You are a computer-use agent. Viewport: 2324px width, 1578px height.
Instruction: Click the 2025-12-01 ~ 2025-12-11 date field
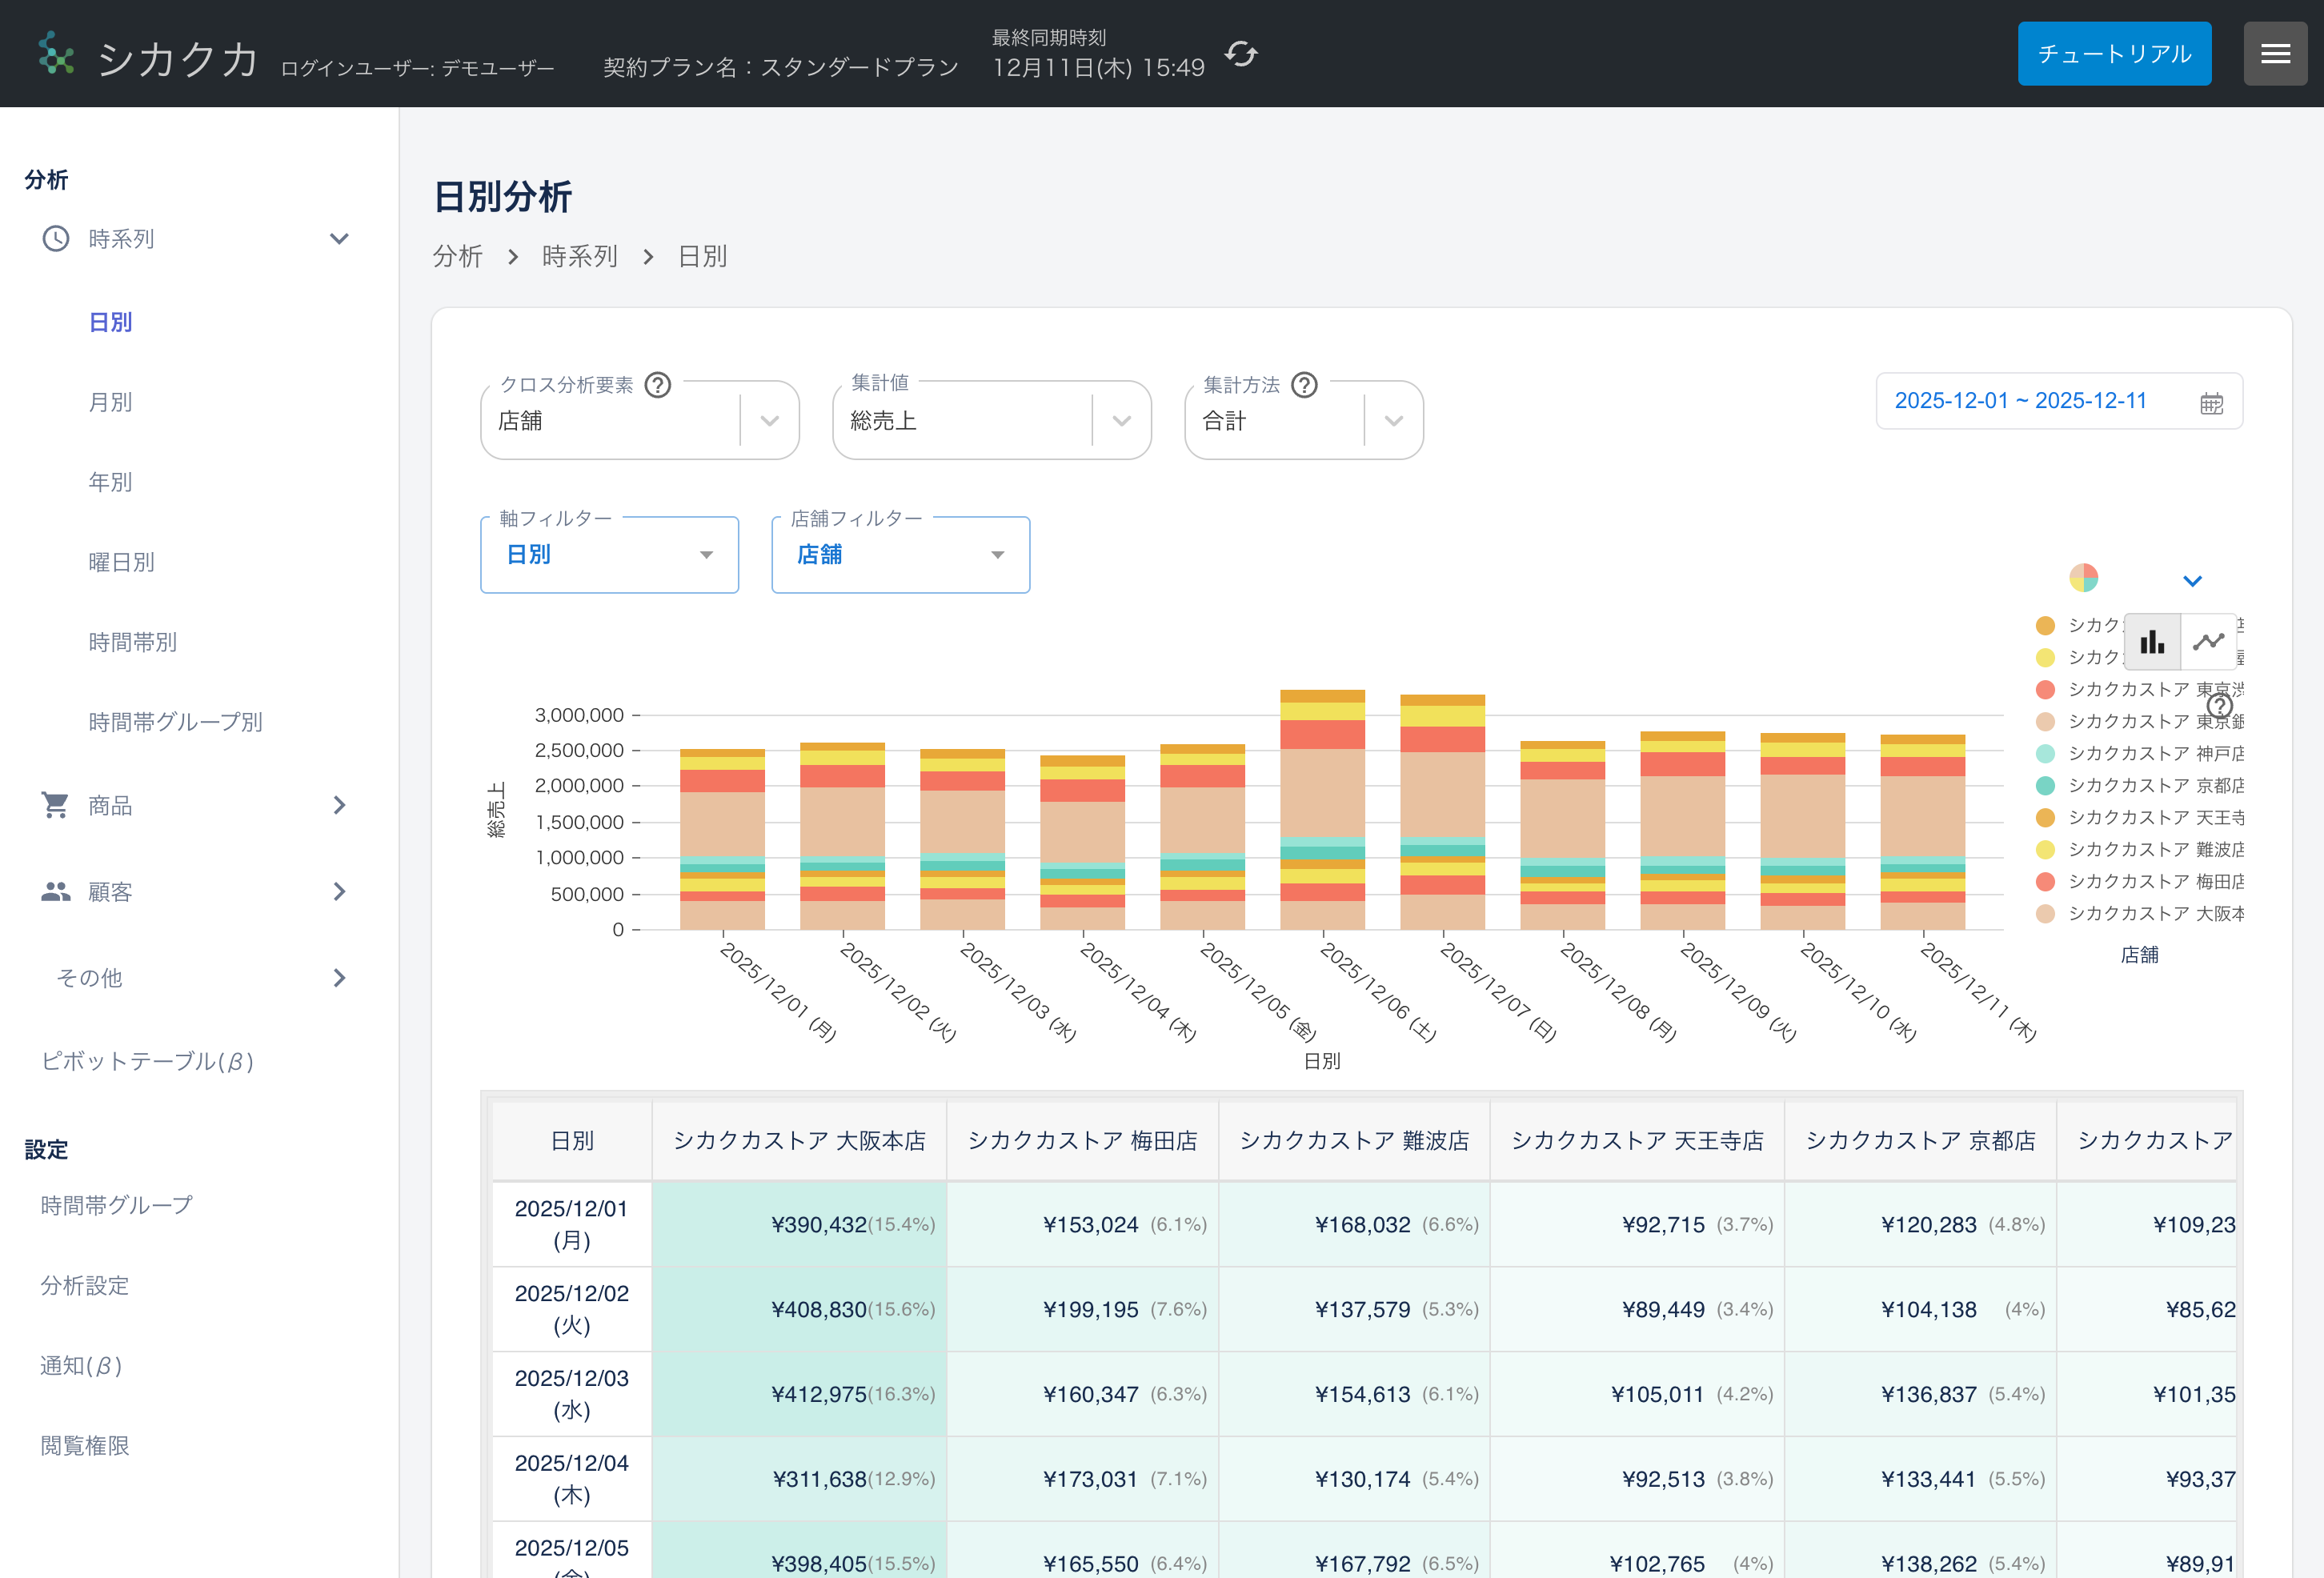(x=2020, y=401)
